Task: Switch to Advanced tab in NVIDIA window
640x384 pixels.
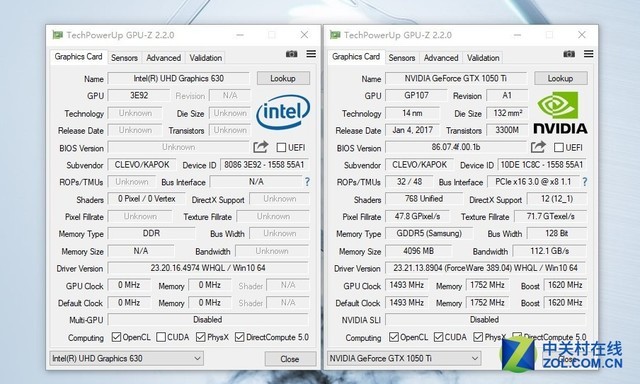Action: coord(441,58)
